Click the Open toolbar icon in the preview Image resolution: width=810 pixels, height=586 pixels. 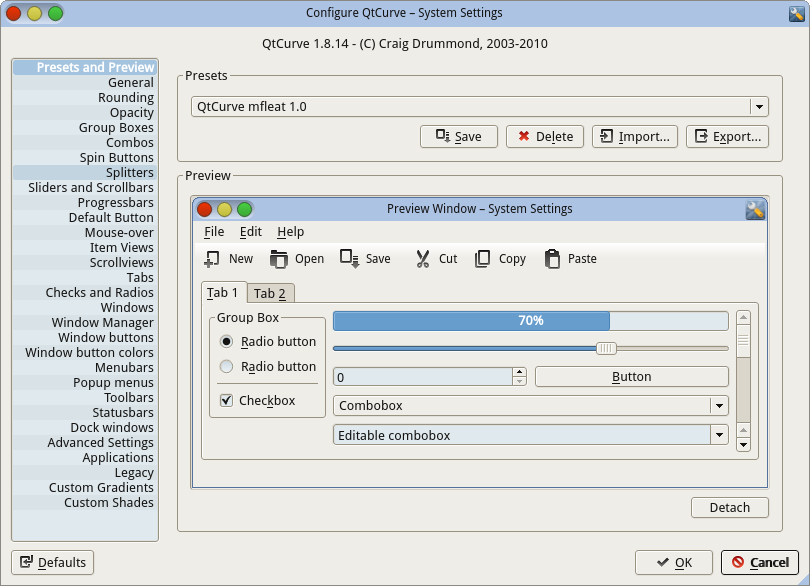pyautogui.click(x=279, y=259)
